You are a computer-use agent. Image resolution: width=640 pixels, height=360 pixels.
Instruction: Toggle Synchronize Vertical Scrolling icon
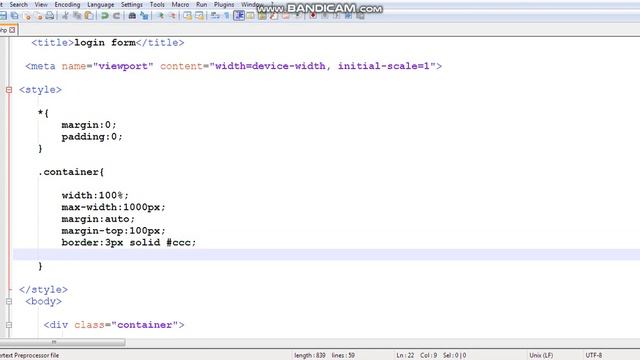click(187, 16)
